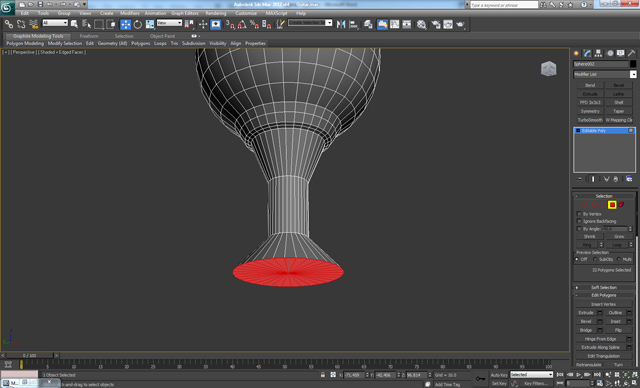Enable the By Vertex checkbox

pos(579,214)
